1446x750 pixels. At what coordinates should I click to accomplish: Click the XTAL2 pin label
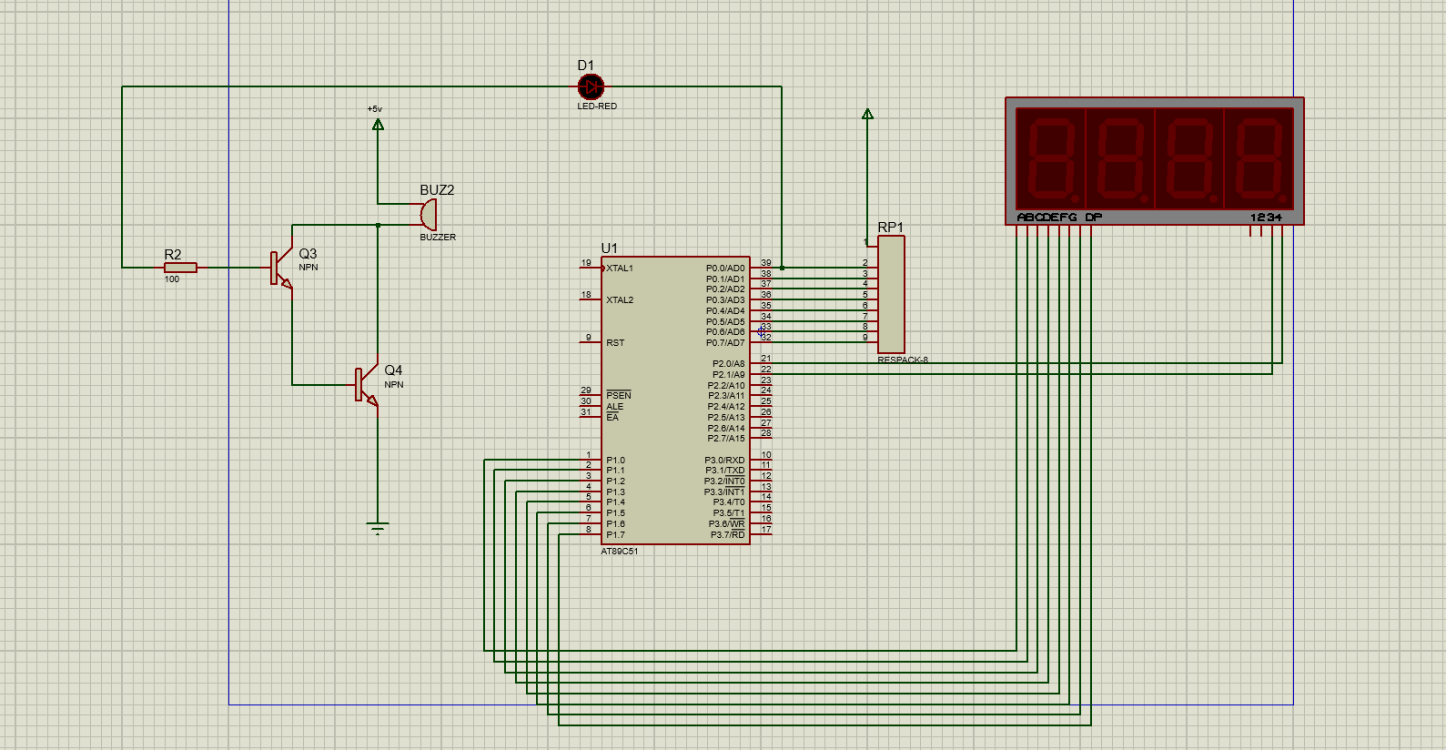pyautogui.click(x=620, y=300)
